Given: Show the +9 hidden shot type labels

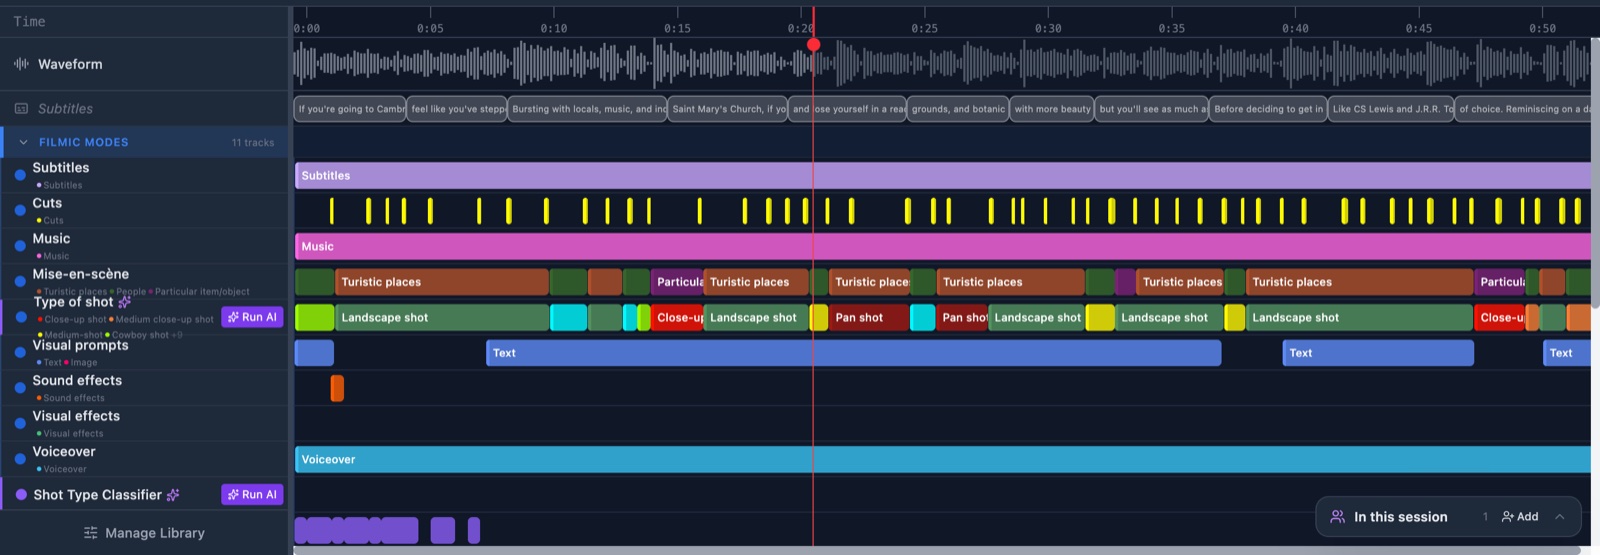Looking at the screenshot, I should (x=177, y=335).
